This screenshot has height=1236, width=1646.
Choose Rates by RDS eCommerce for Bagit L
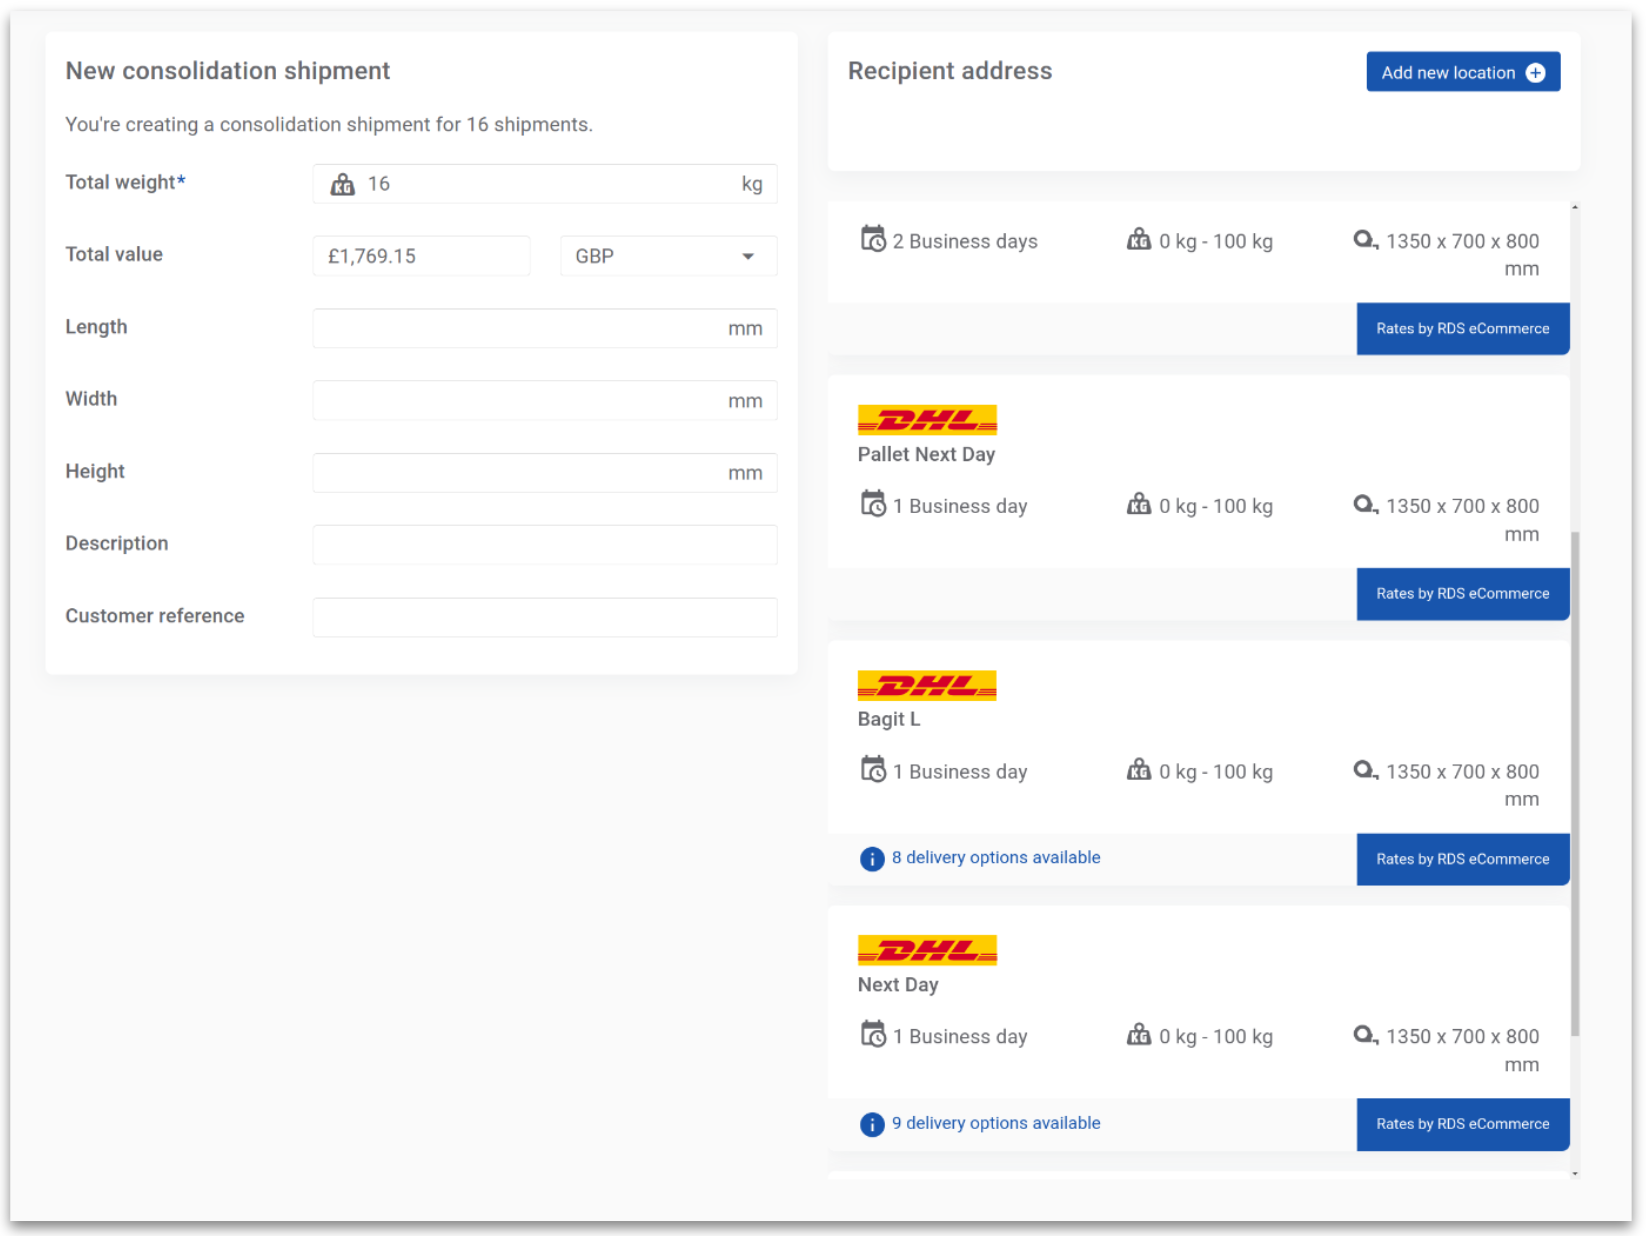coord(1461,859)
